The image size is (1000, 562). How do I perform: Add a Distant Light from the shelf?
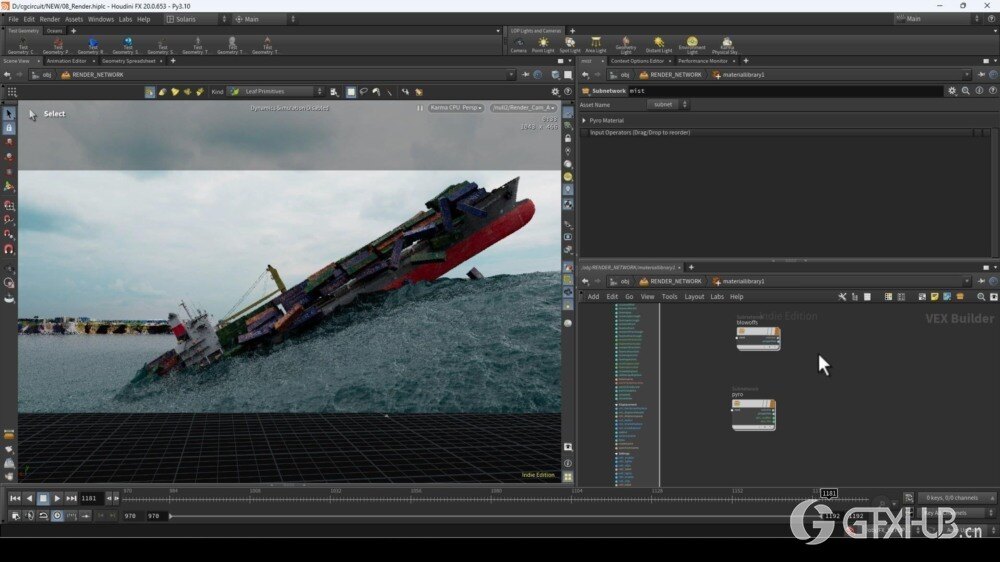tap(659, 44)
